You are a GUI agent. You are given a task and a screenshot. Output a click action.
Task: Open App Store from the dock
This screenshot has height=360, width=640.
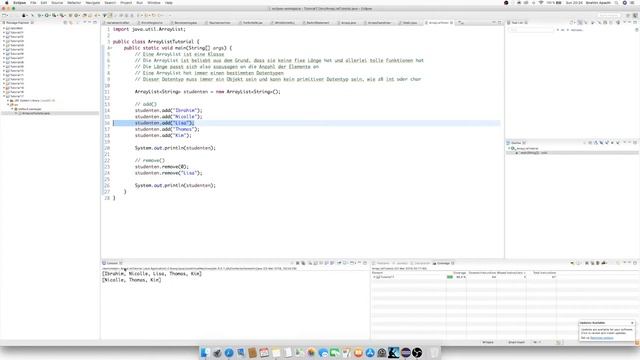pos(370,352)
